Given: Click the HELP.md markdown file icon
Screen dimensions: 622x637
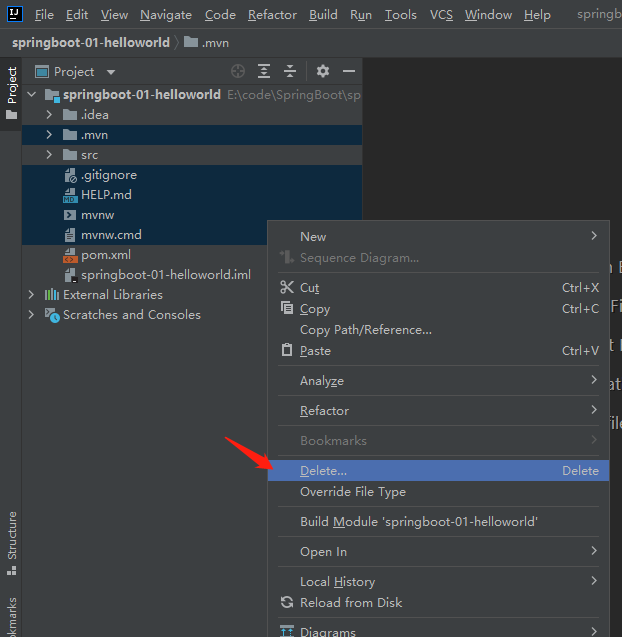Looking at the screenshot, I should 70,195.
